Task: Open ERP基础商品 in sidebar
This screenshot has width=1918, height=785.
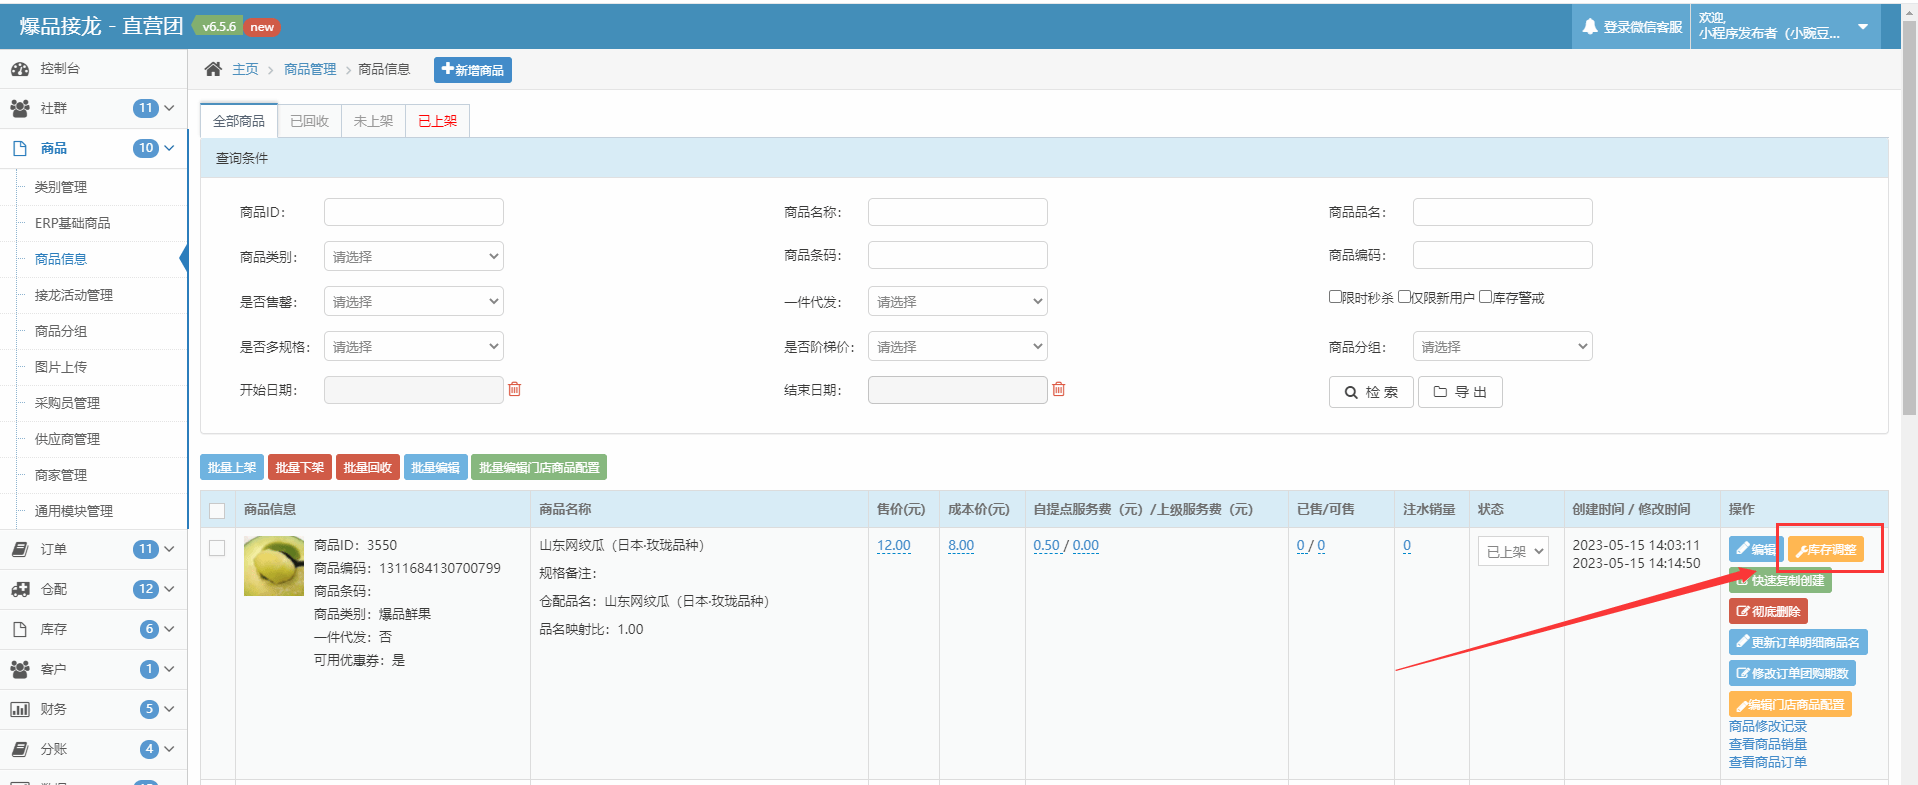Action: point(73,223)
